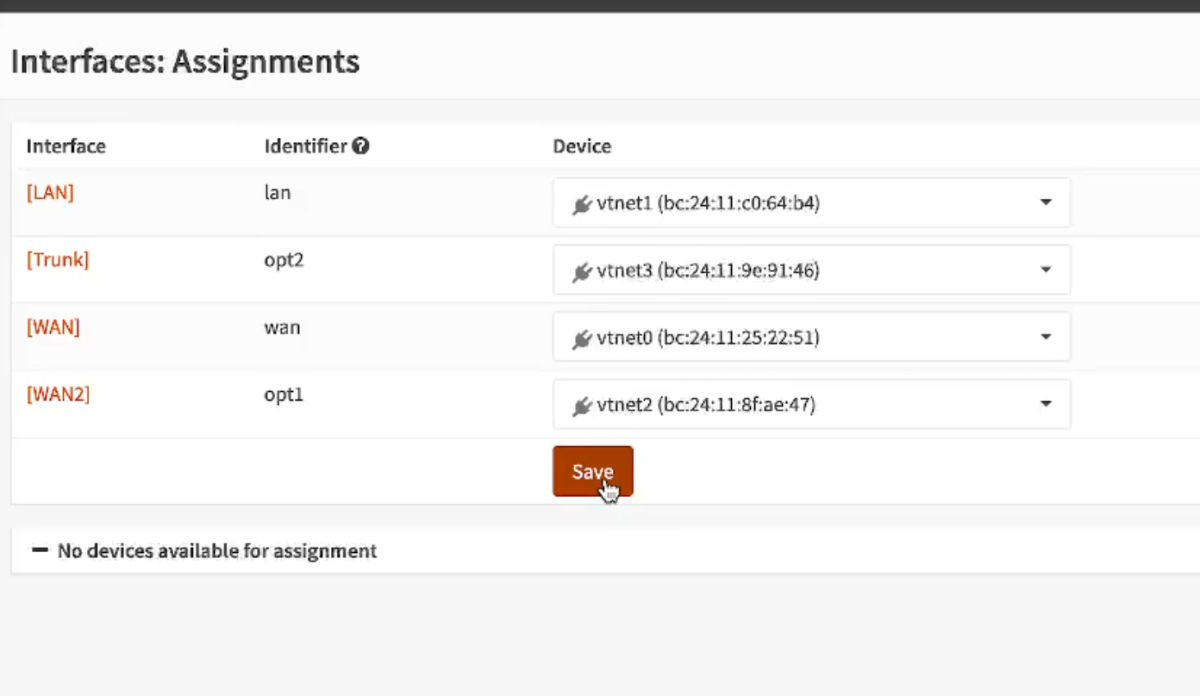Image resolution: width=1200 pixels, height=696 pixels.
Task: Click the minus icon before No devices available
Action: pyautogui.click(x=40, y=550)
